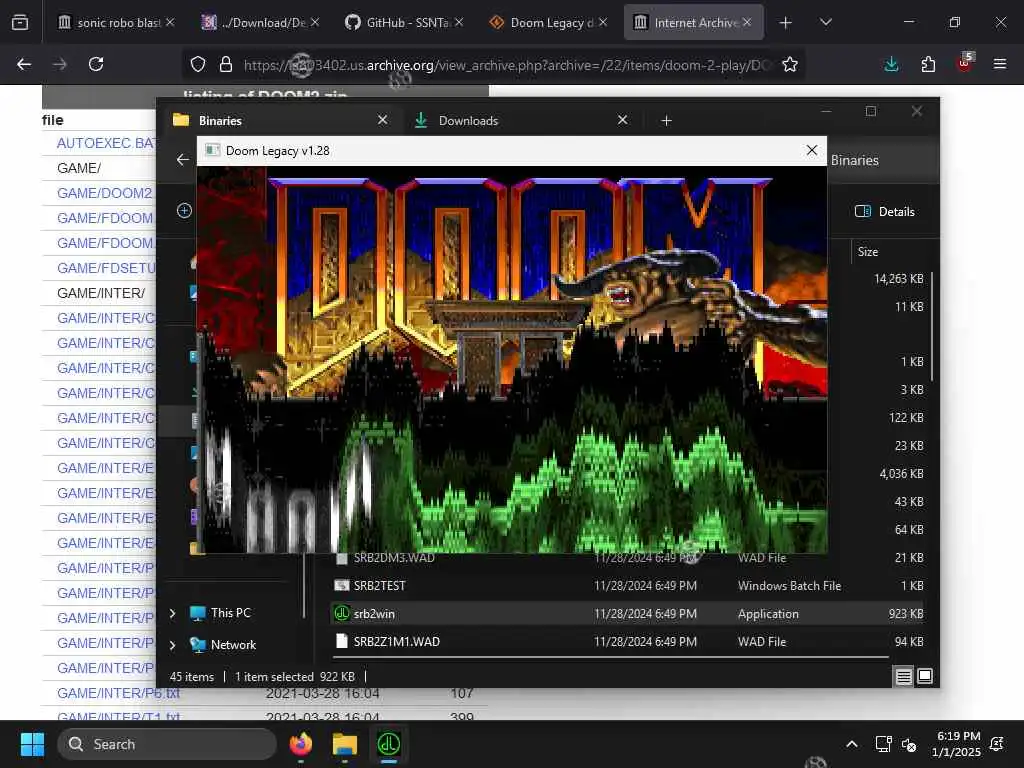Click the archive.org URL field

click(x=506, y=65)
